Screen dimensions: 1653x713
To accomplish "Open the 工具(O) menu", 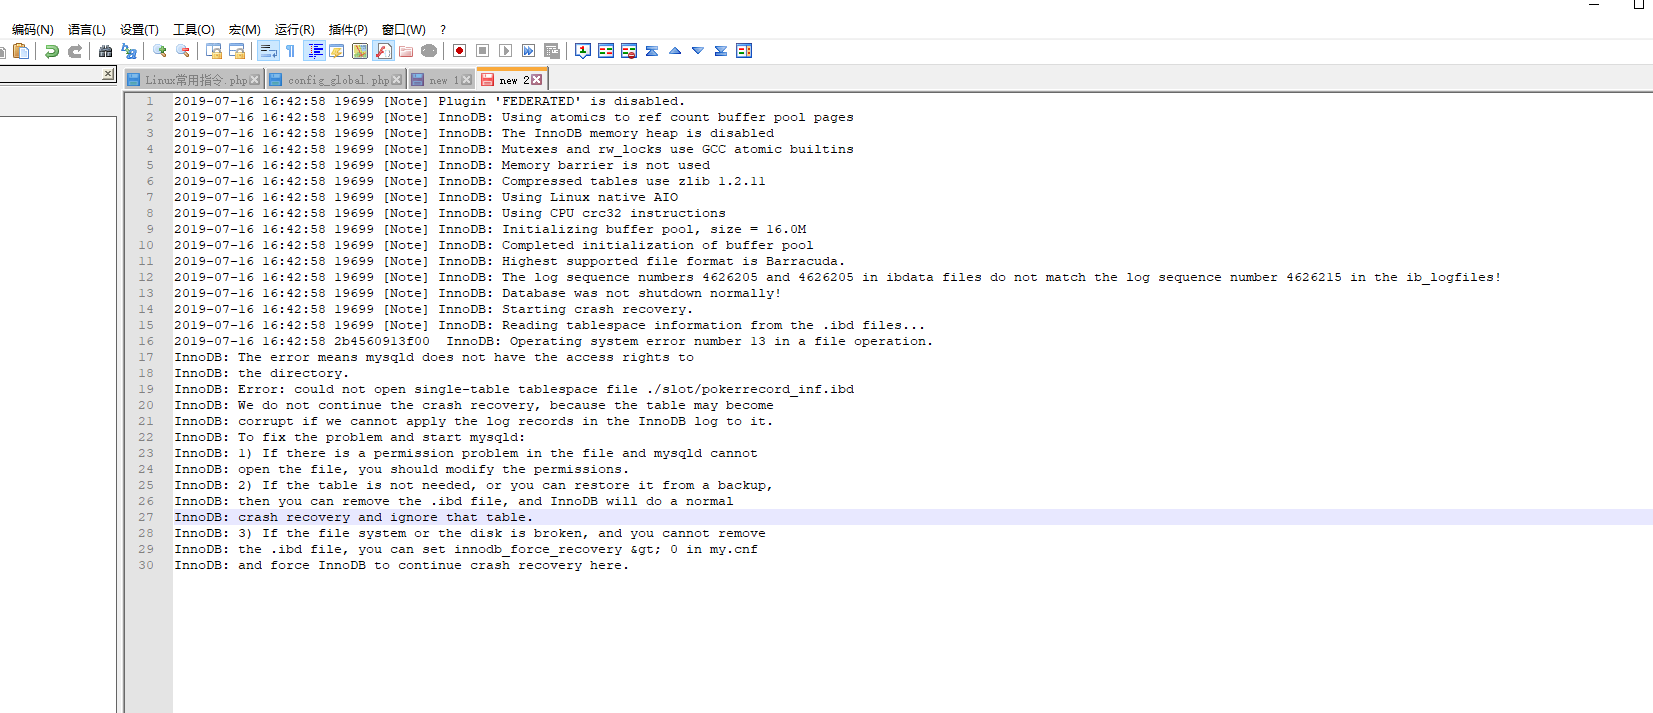I will pos(193,30).
